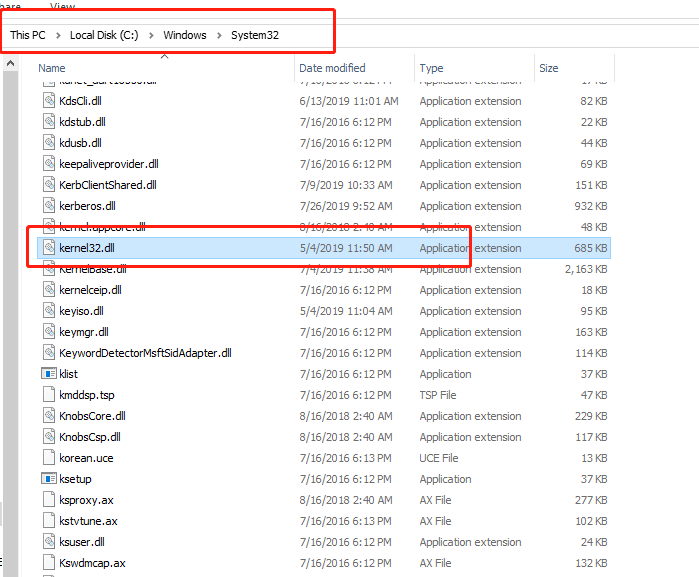Select file name korean.uce

86,458
